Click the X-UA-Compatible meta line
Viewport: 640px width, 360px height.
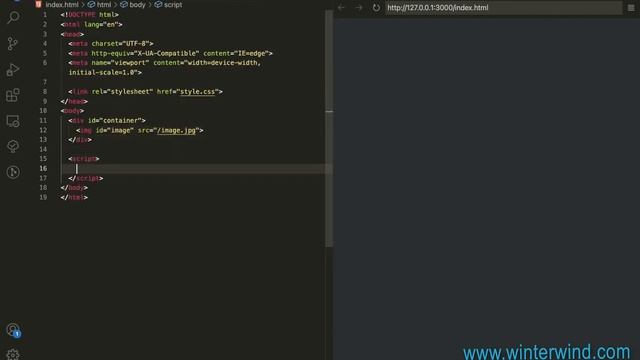(x=170, y=53)
